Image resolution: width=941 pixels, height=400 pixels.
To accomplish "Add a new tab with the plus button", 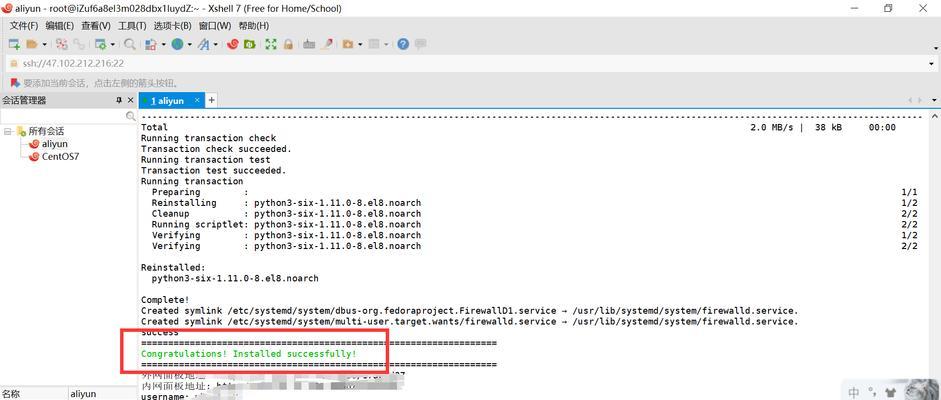I will (x=211, y=101).
